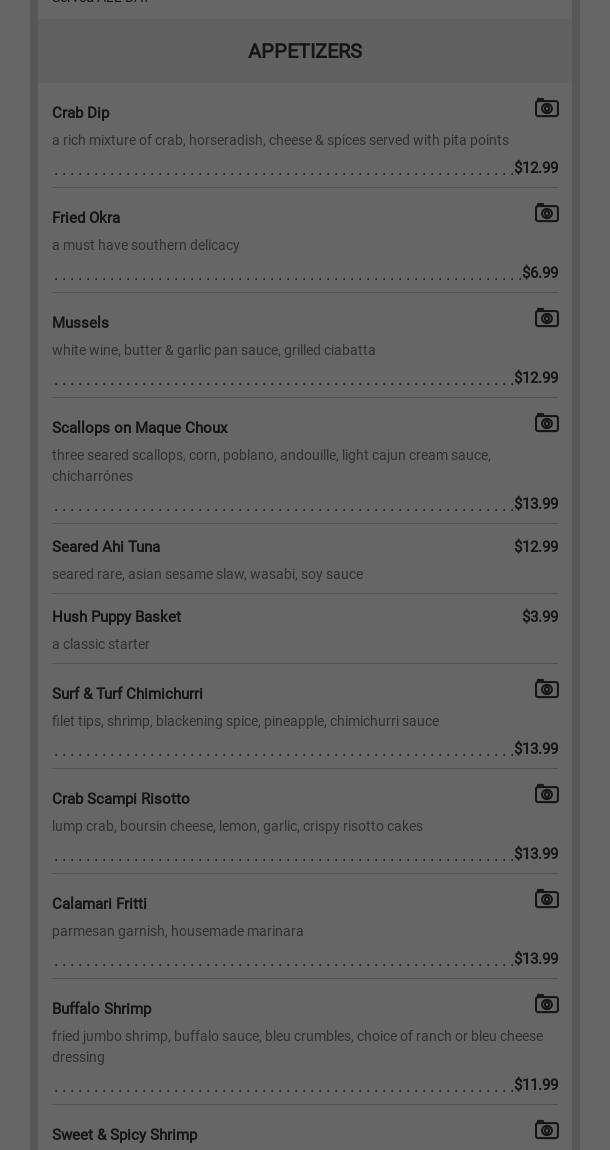Click the Buffalo Shrimp description text
The width and height of the screenshot is (610, 1150).
(x=297, y=1046)
